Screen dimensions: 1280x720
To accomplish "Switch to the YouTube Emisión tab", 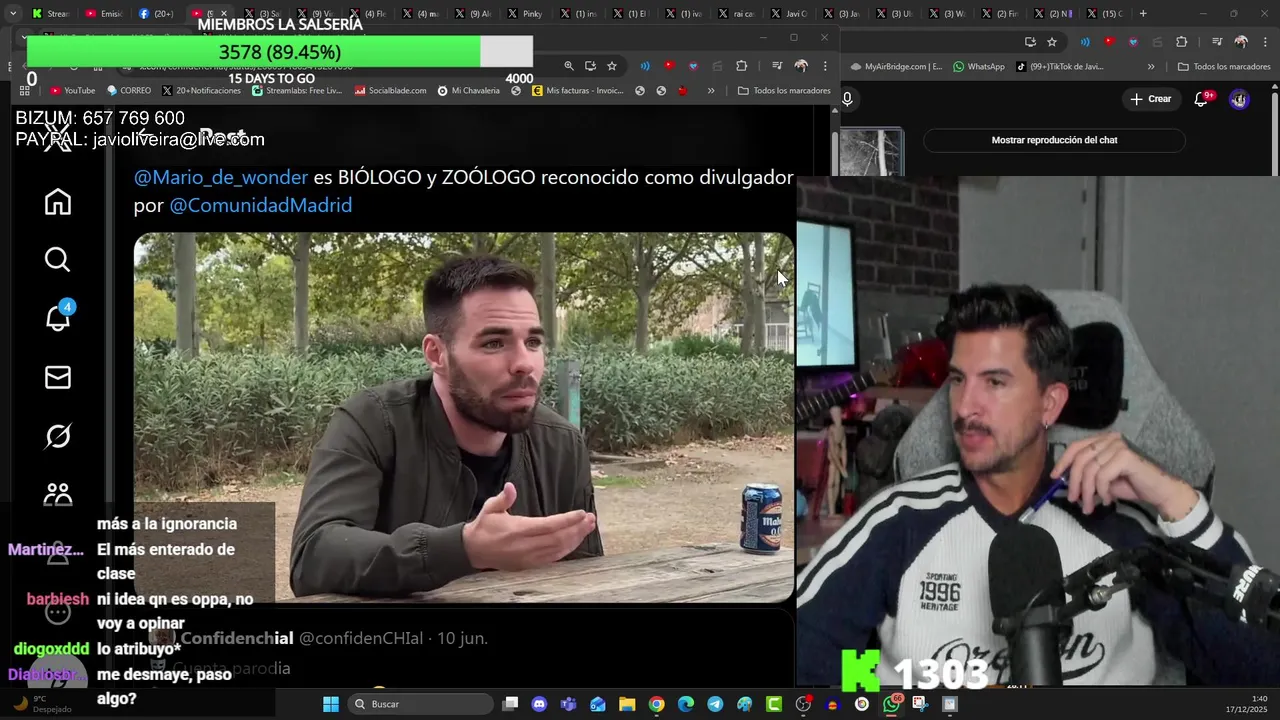I will coord(103,13).
